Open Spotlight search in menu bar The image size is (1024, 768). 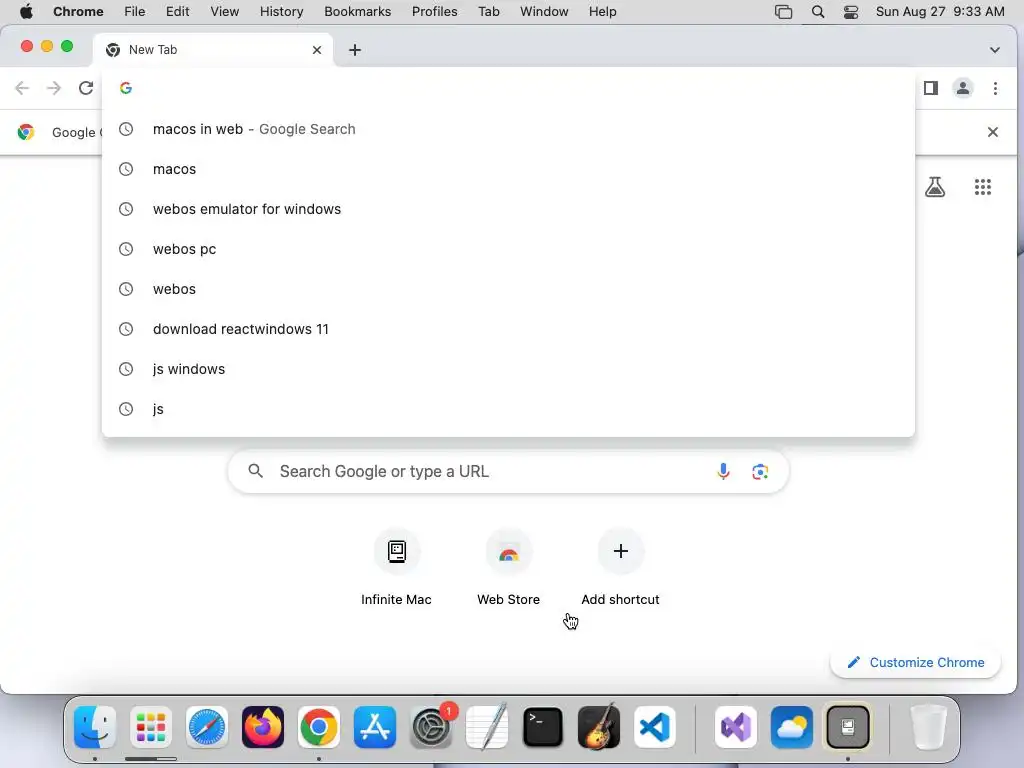tap(818, 12)
